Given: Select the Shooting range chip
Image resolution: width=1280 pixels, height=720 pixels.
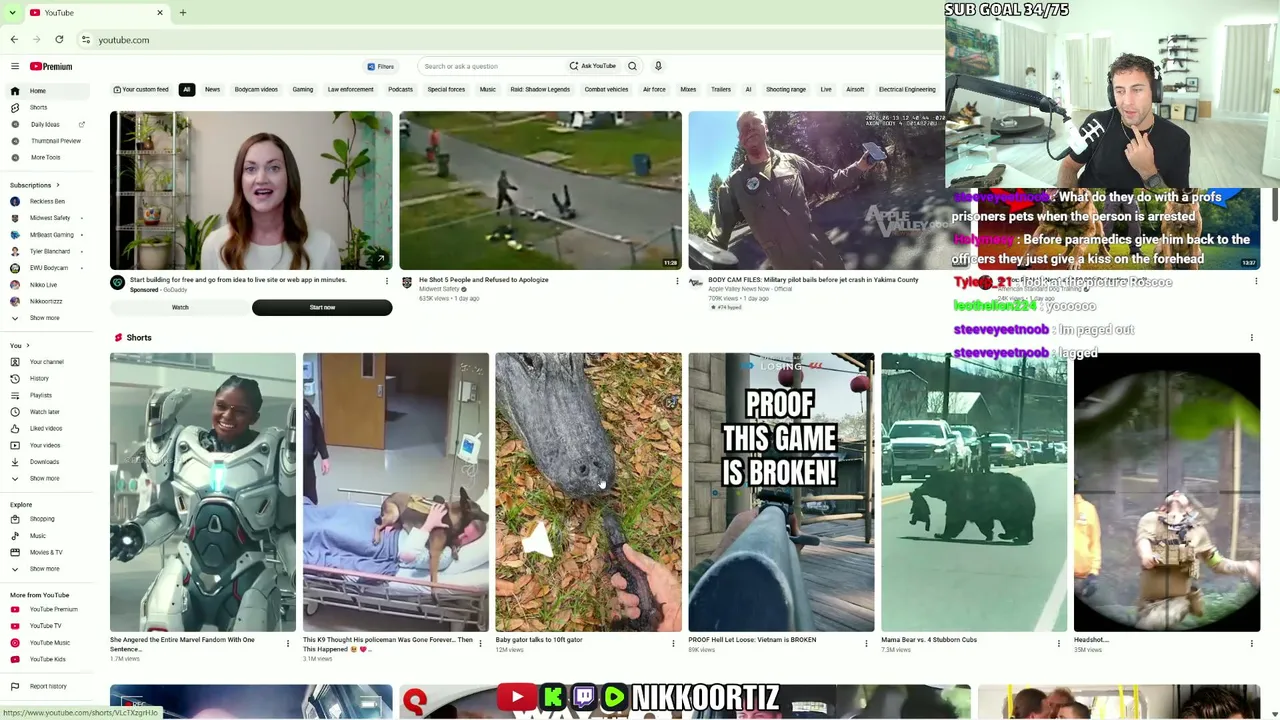Looking at the screenshot, I should (786, 90).
